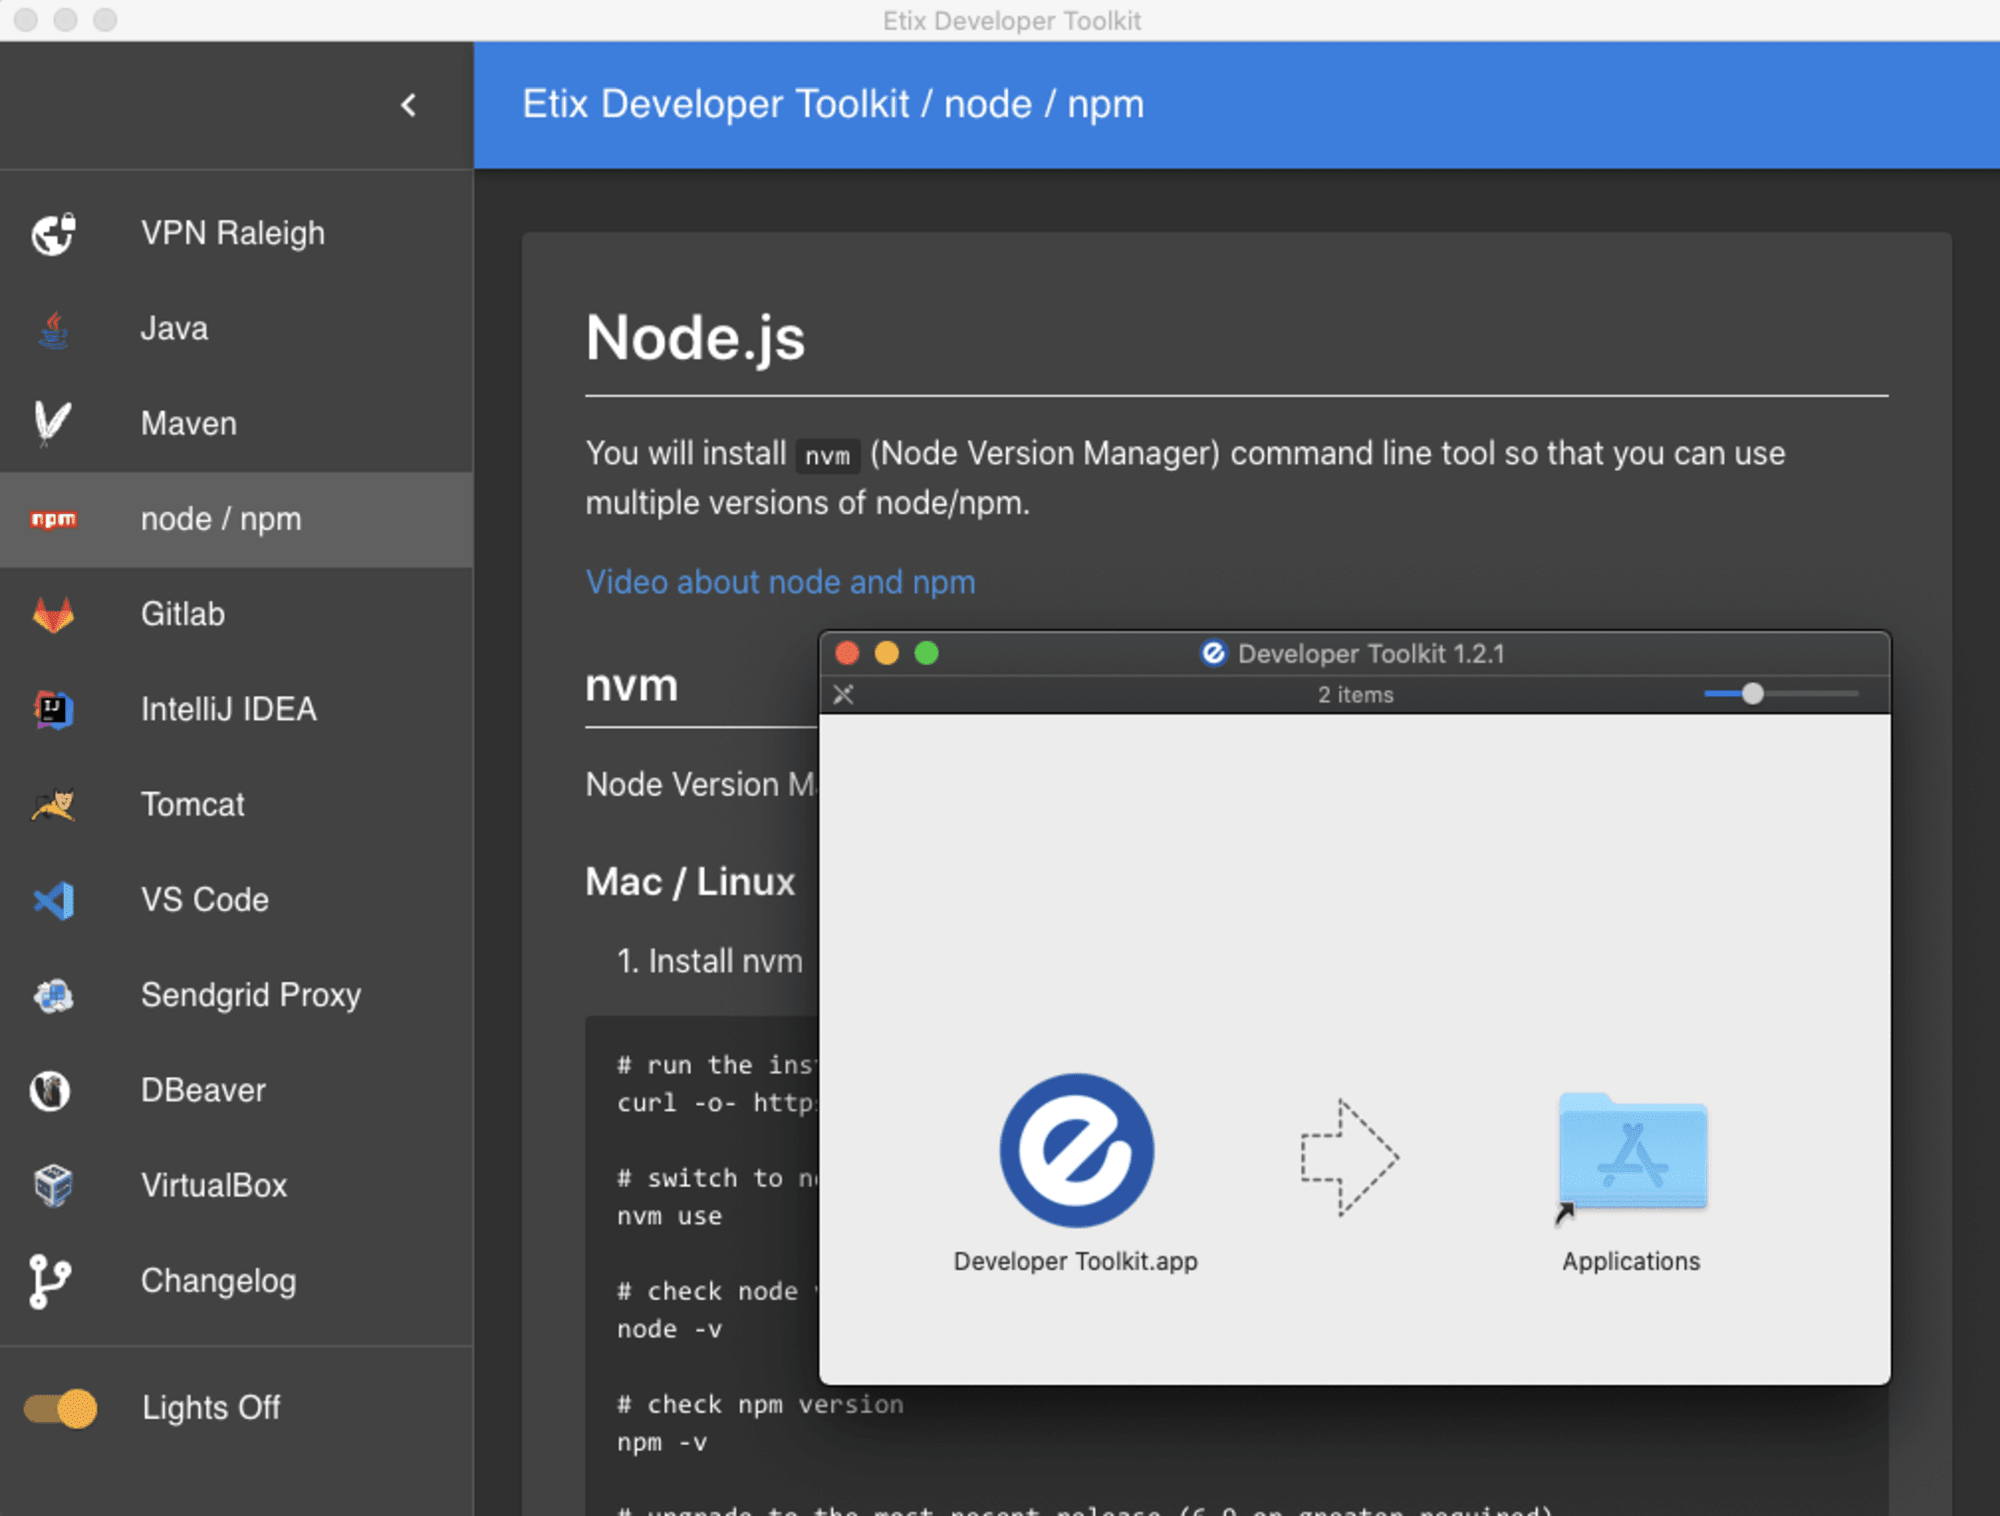
Task: Open the Java section
Action: 236,328
